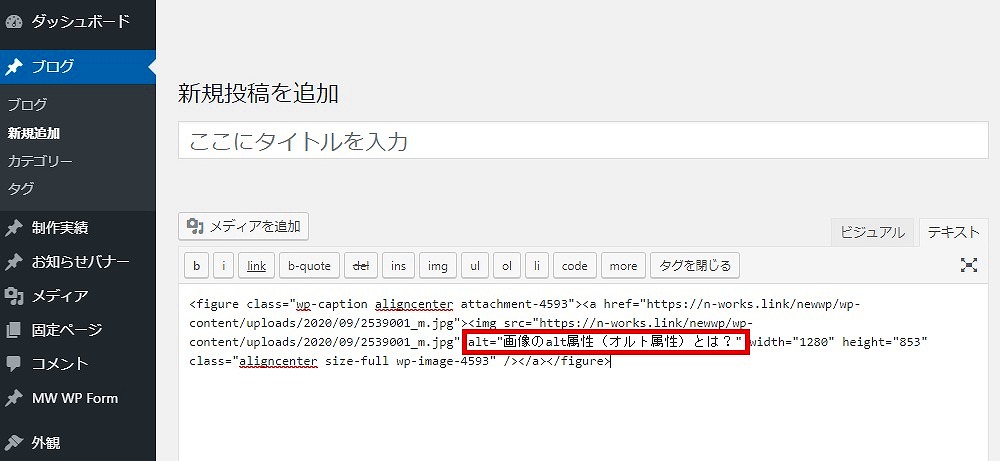Click the pin icon beside MW WP Form

click(x=13, y=399)
